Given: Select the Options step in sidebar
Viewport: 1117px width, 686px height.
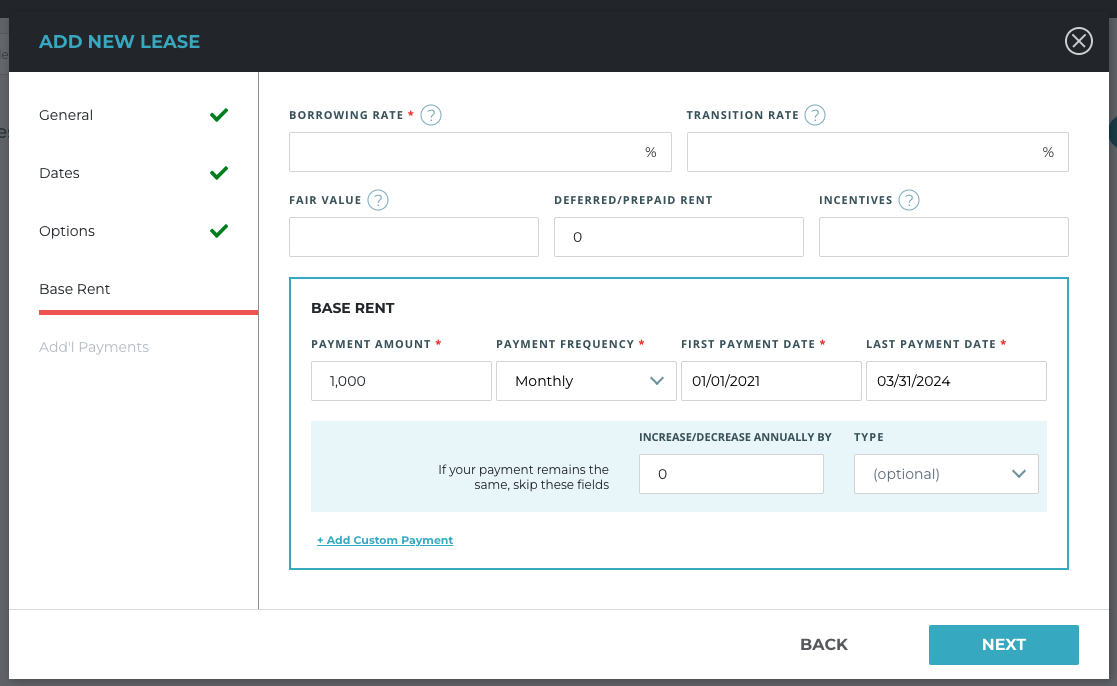Looking at the screenshot, I should pos(67,231).
